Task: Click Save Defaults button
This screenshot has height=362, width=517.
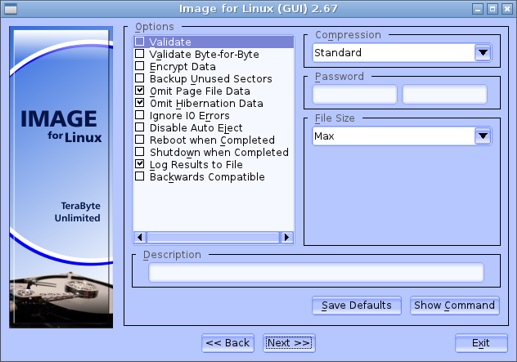Action: 357,305
